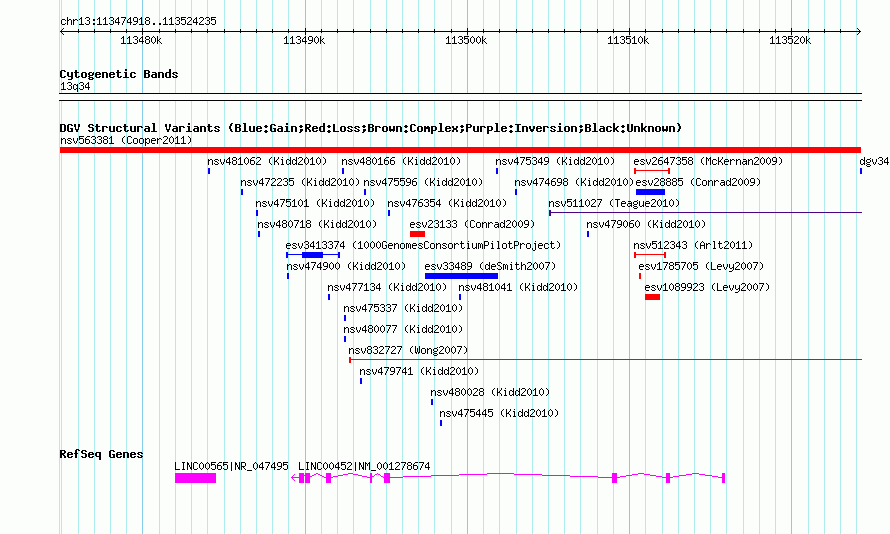Select the nsv475101 (Kidd2010) label
This screenshot has width=890, height=534.
pos(315,203)
